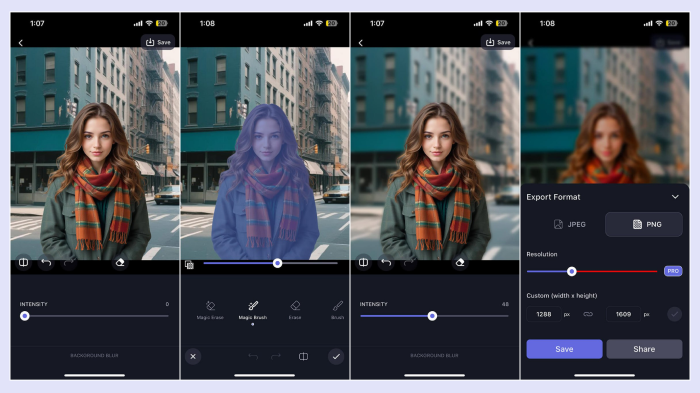The width and height of the screenshot is (700, 393).
Task: Tap the PRO badge next to Resolution
Action: pos(673,271)
